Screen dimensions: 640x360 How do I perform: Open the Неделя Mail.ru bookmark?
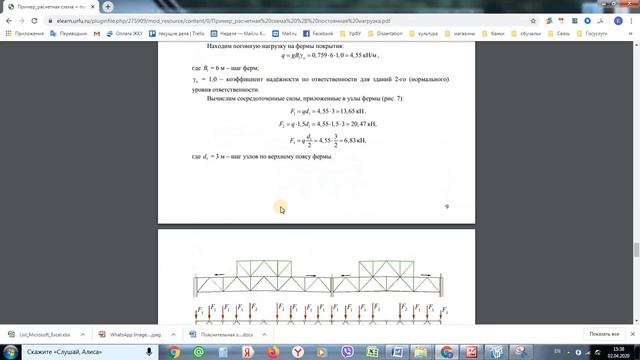[238, 33]
